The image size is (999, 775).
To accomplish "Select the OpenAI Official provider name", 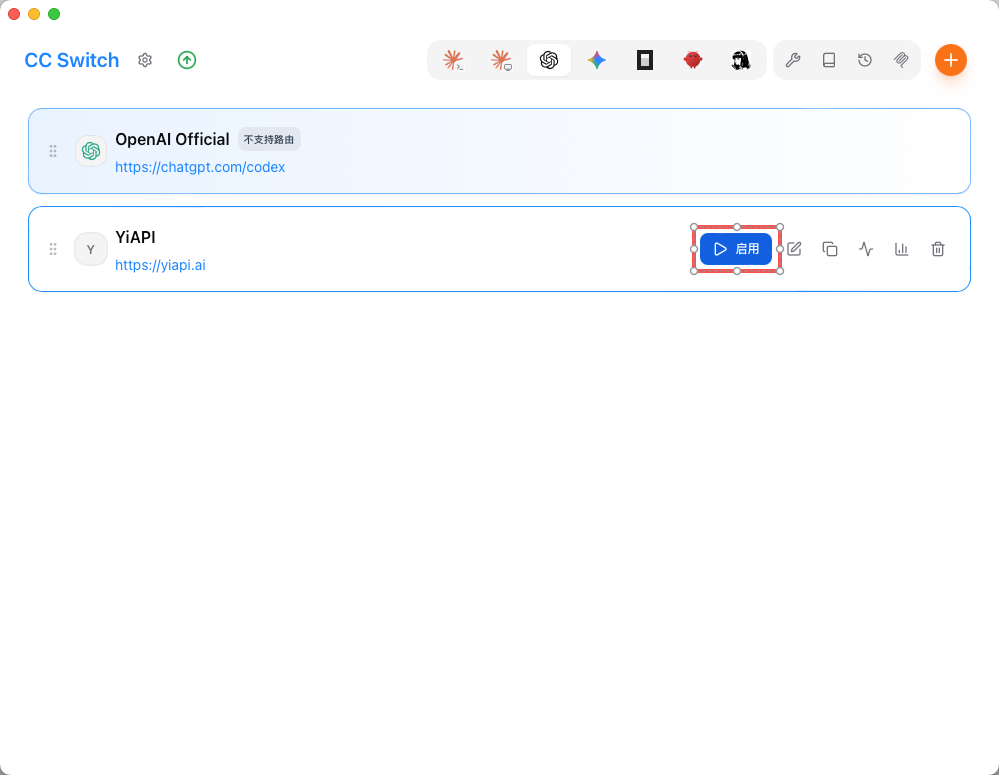I will click(x=172, y=140).
